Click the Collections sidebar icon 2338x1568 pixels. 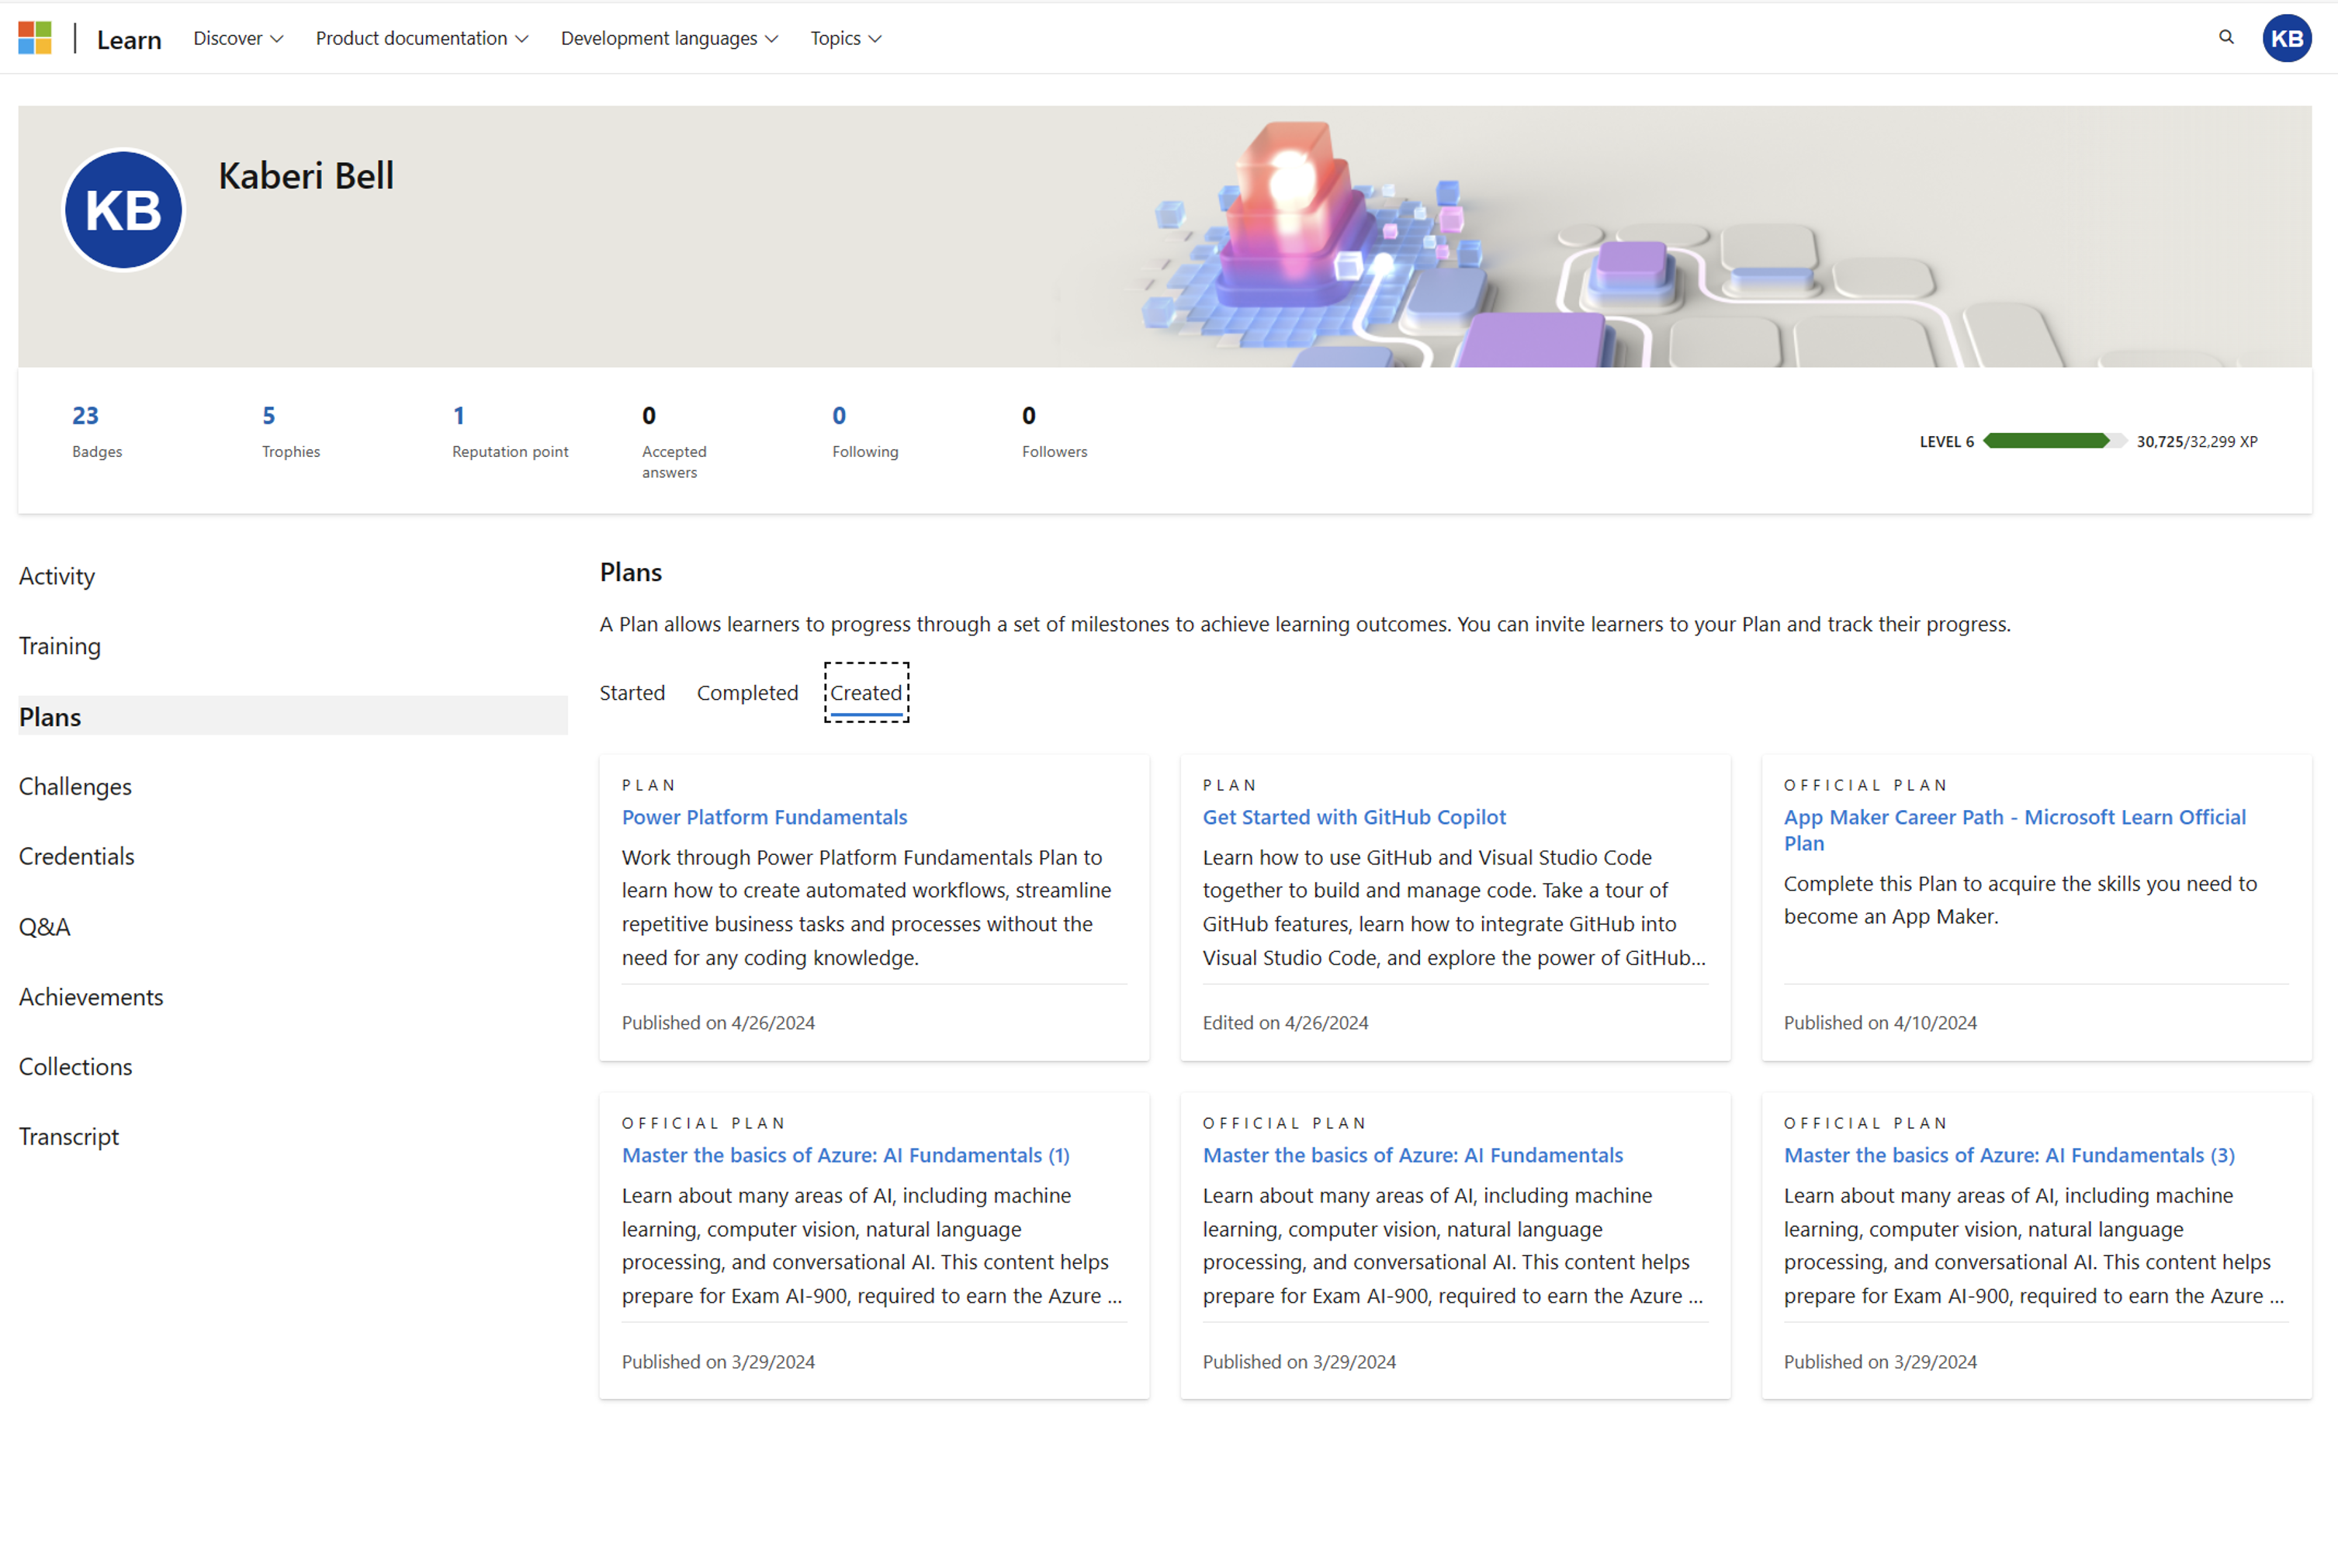[x=74, y=1064]
